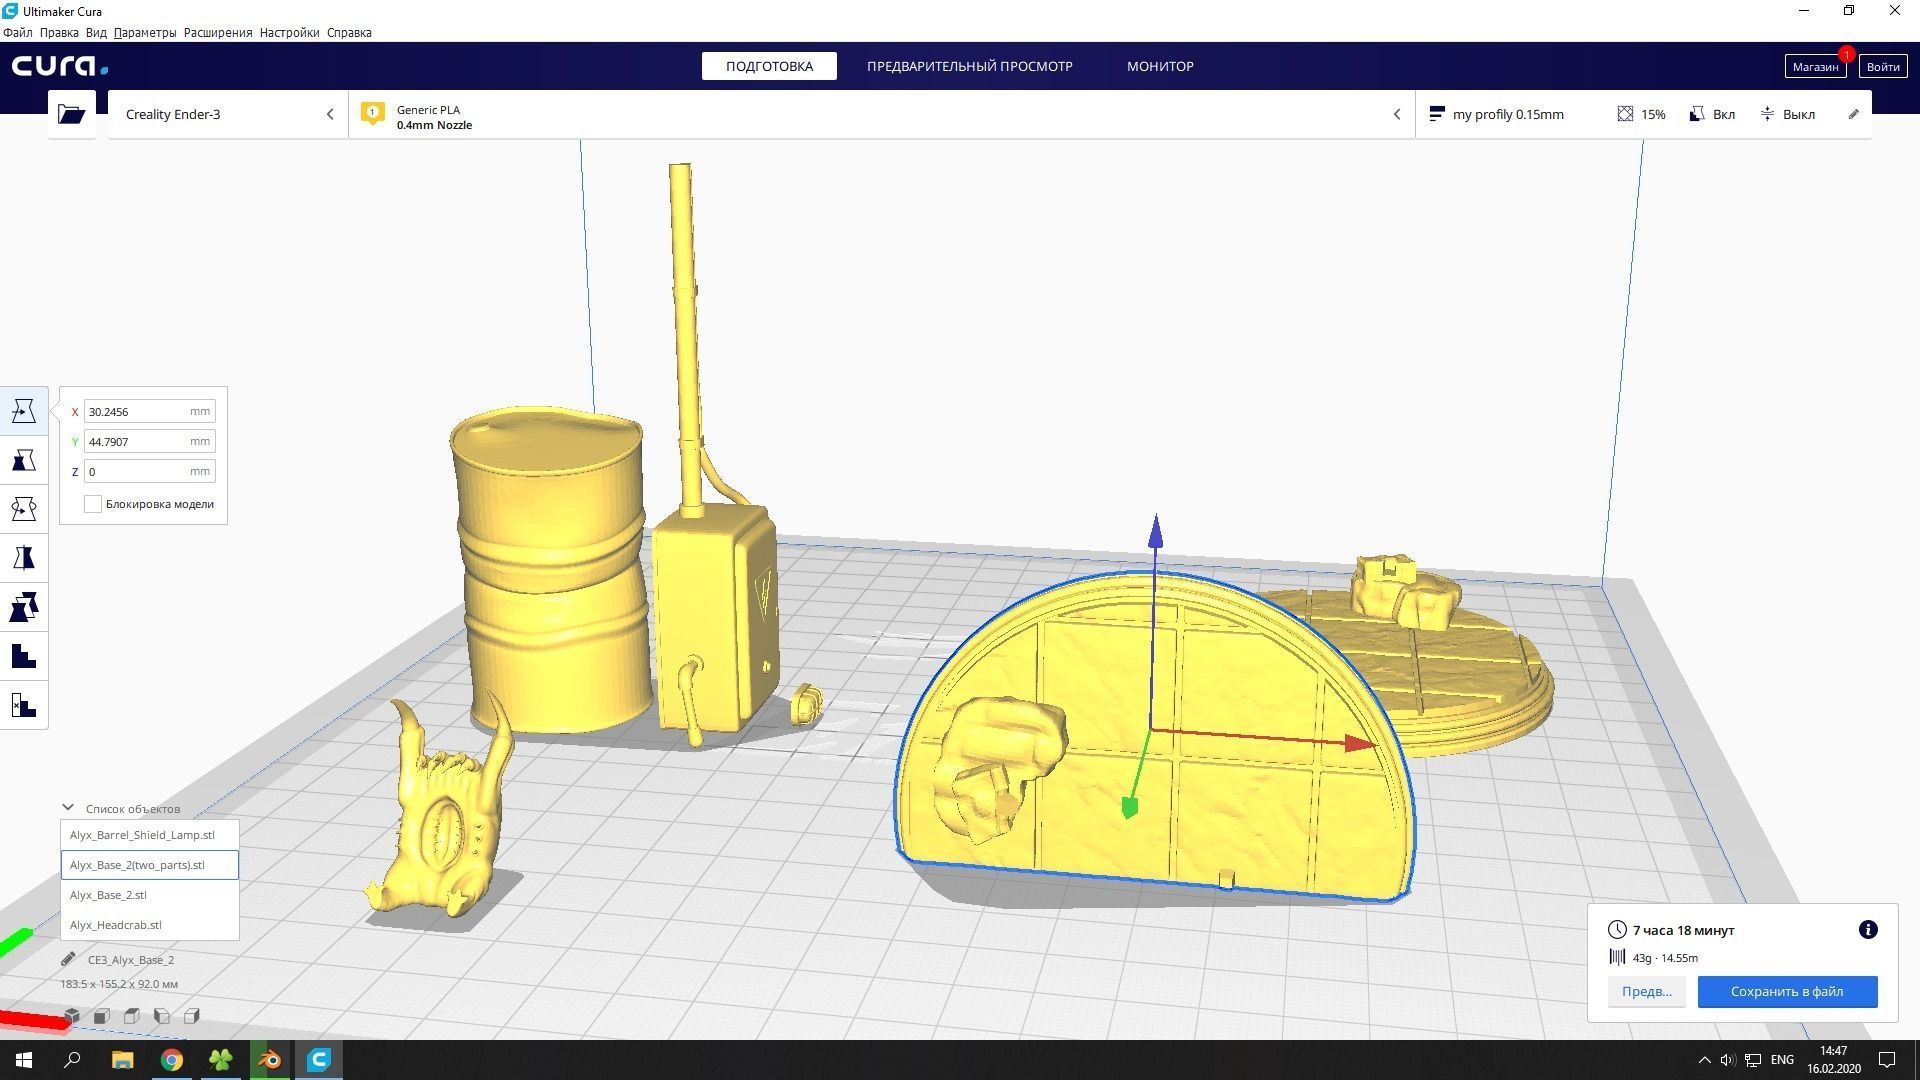
Task: Switch to front view cube
Action: point(101,1016)
